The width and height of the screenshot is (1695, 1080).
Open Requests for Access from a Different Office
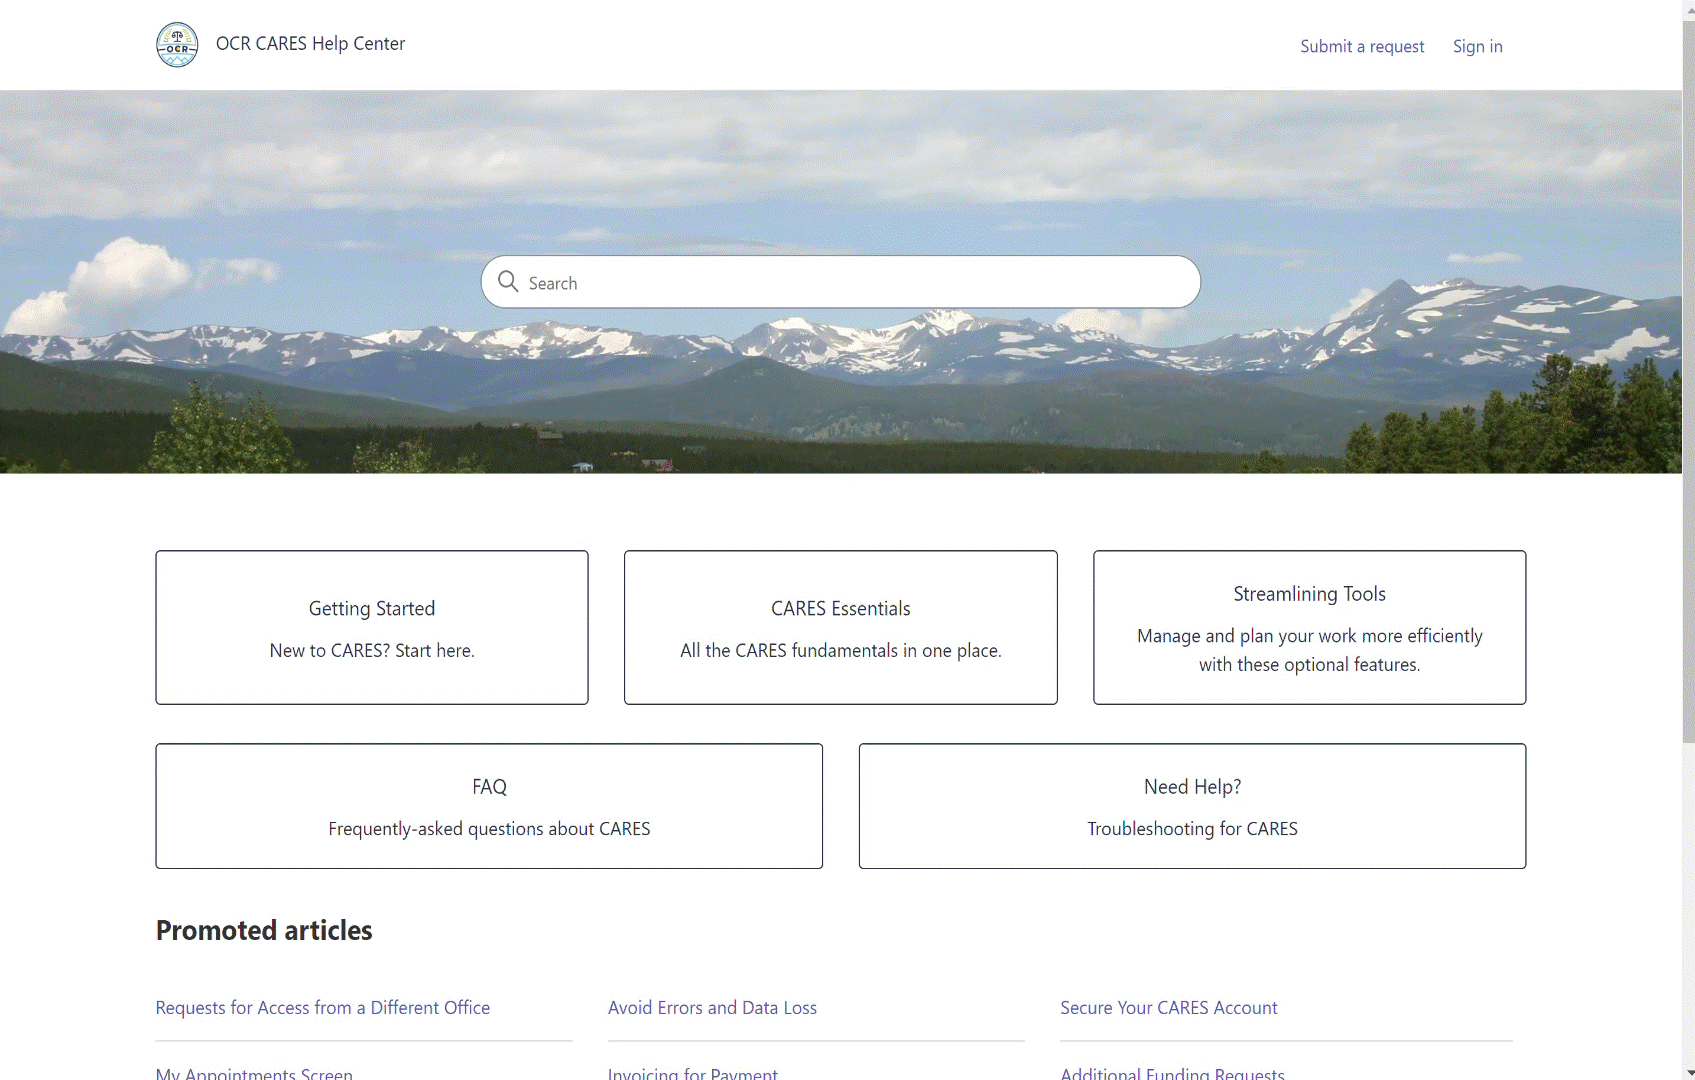point(323,1008)
